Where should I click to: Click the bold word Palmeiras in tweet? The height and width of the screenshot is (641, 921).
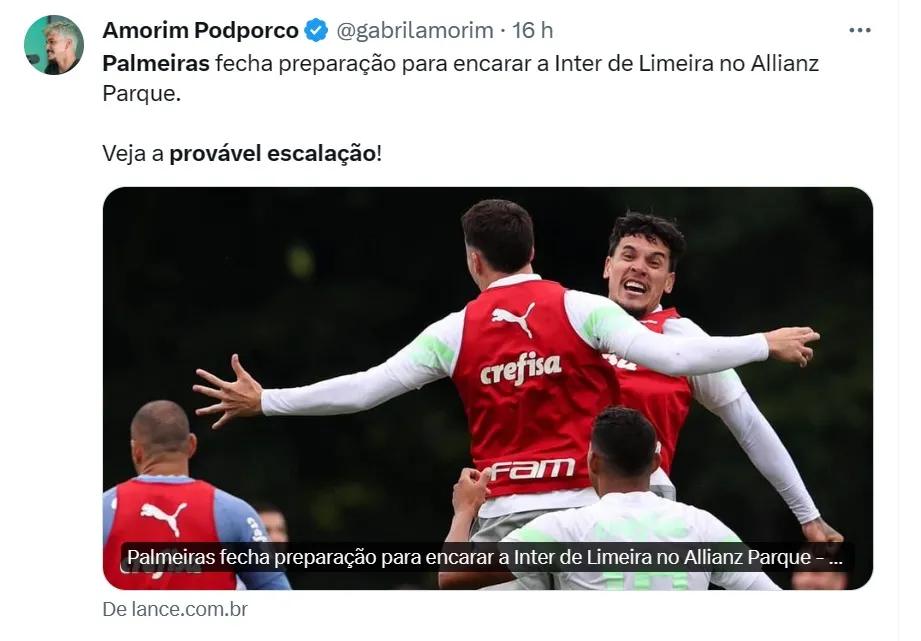click(x=156, y=63)
